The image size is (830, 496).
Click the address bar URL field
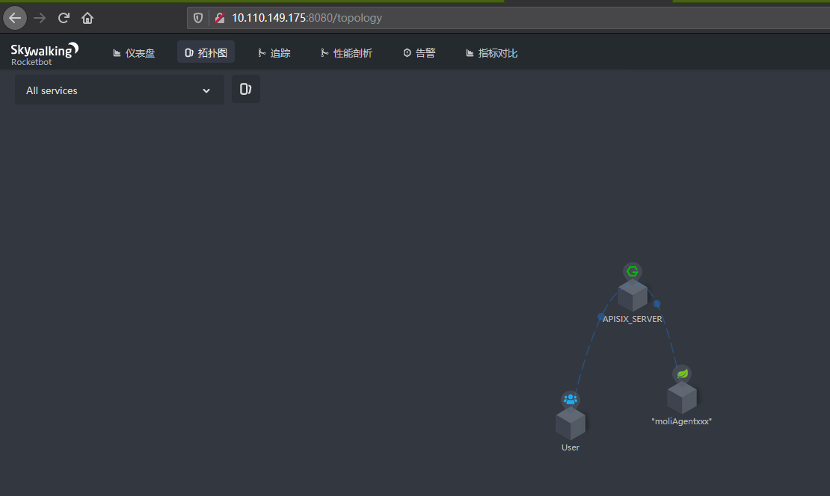click(508, 18)
